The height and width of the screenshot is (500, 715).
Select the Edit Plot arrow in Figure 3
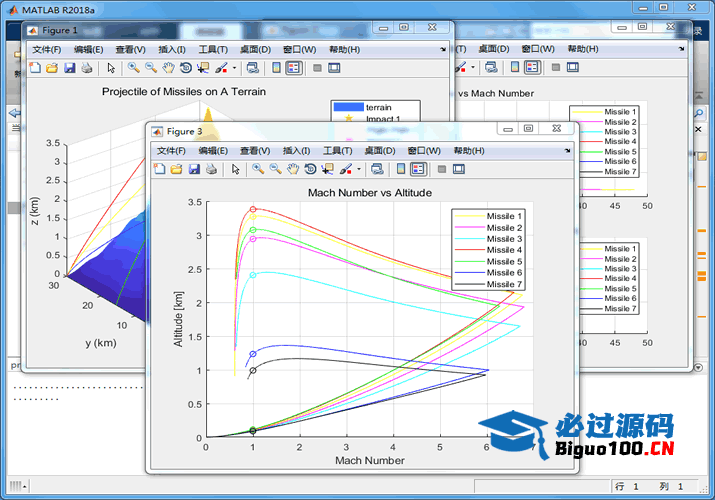tap(235, 169)
